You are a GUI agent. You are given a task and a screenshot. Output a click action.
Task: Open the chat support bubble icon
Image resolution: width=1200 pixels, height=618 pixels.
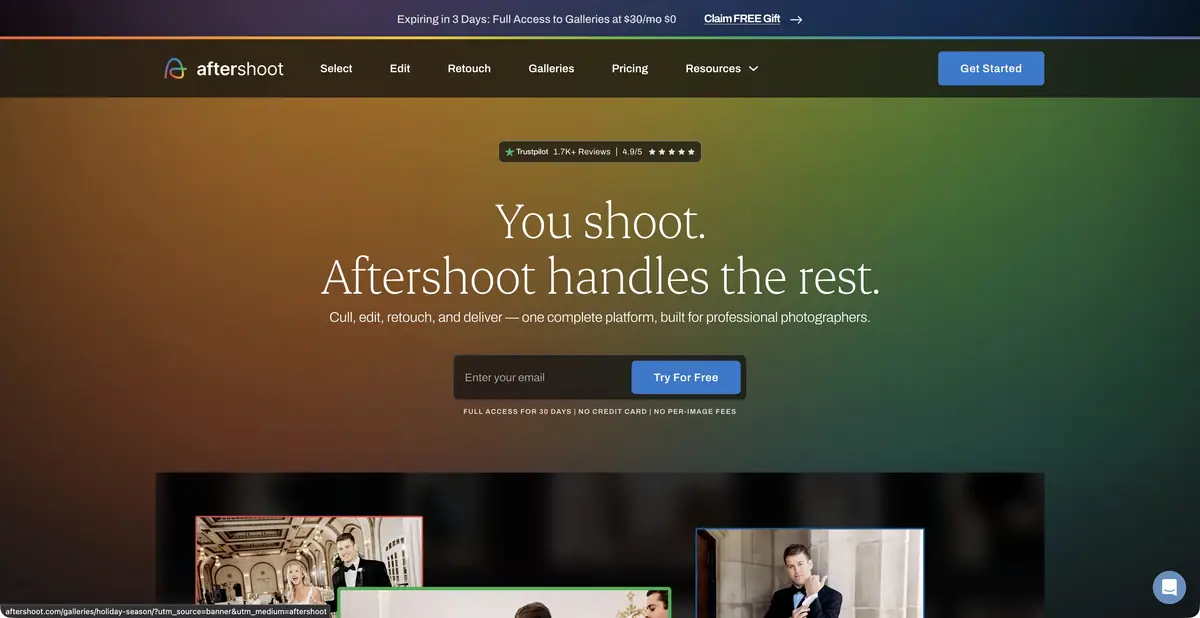pyautogui.click(x=1169, y=587)
